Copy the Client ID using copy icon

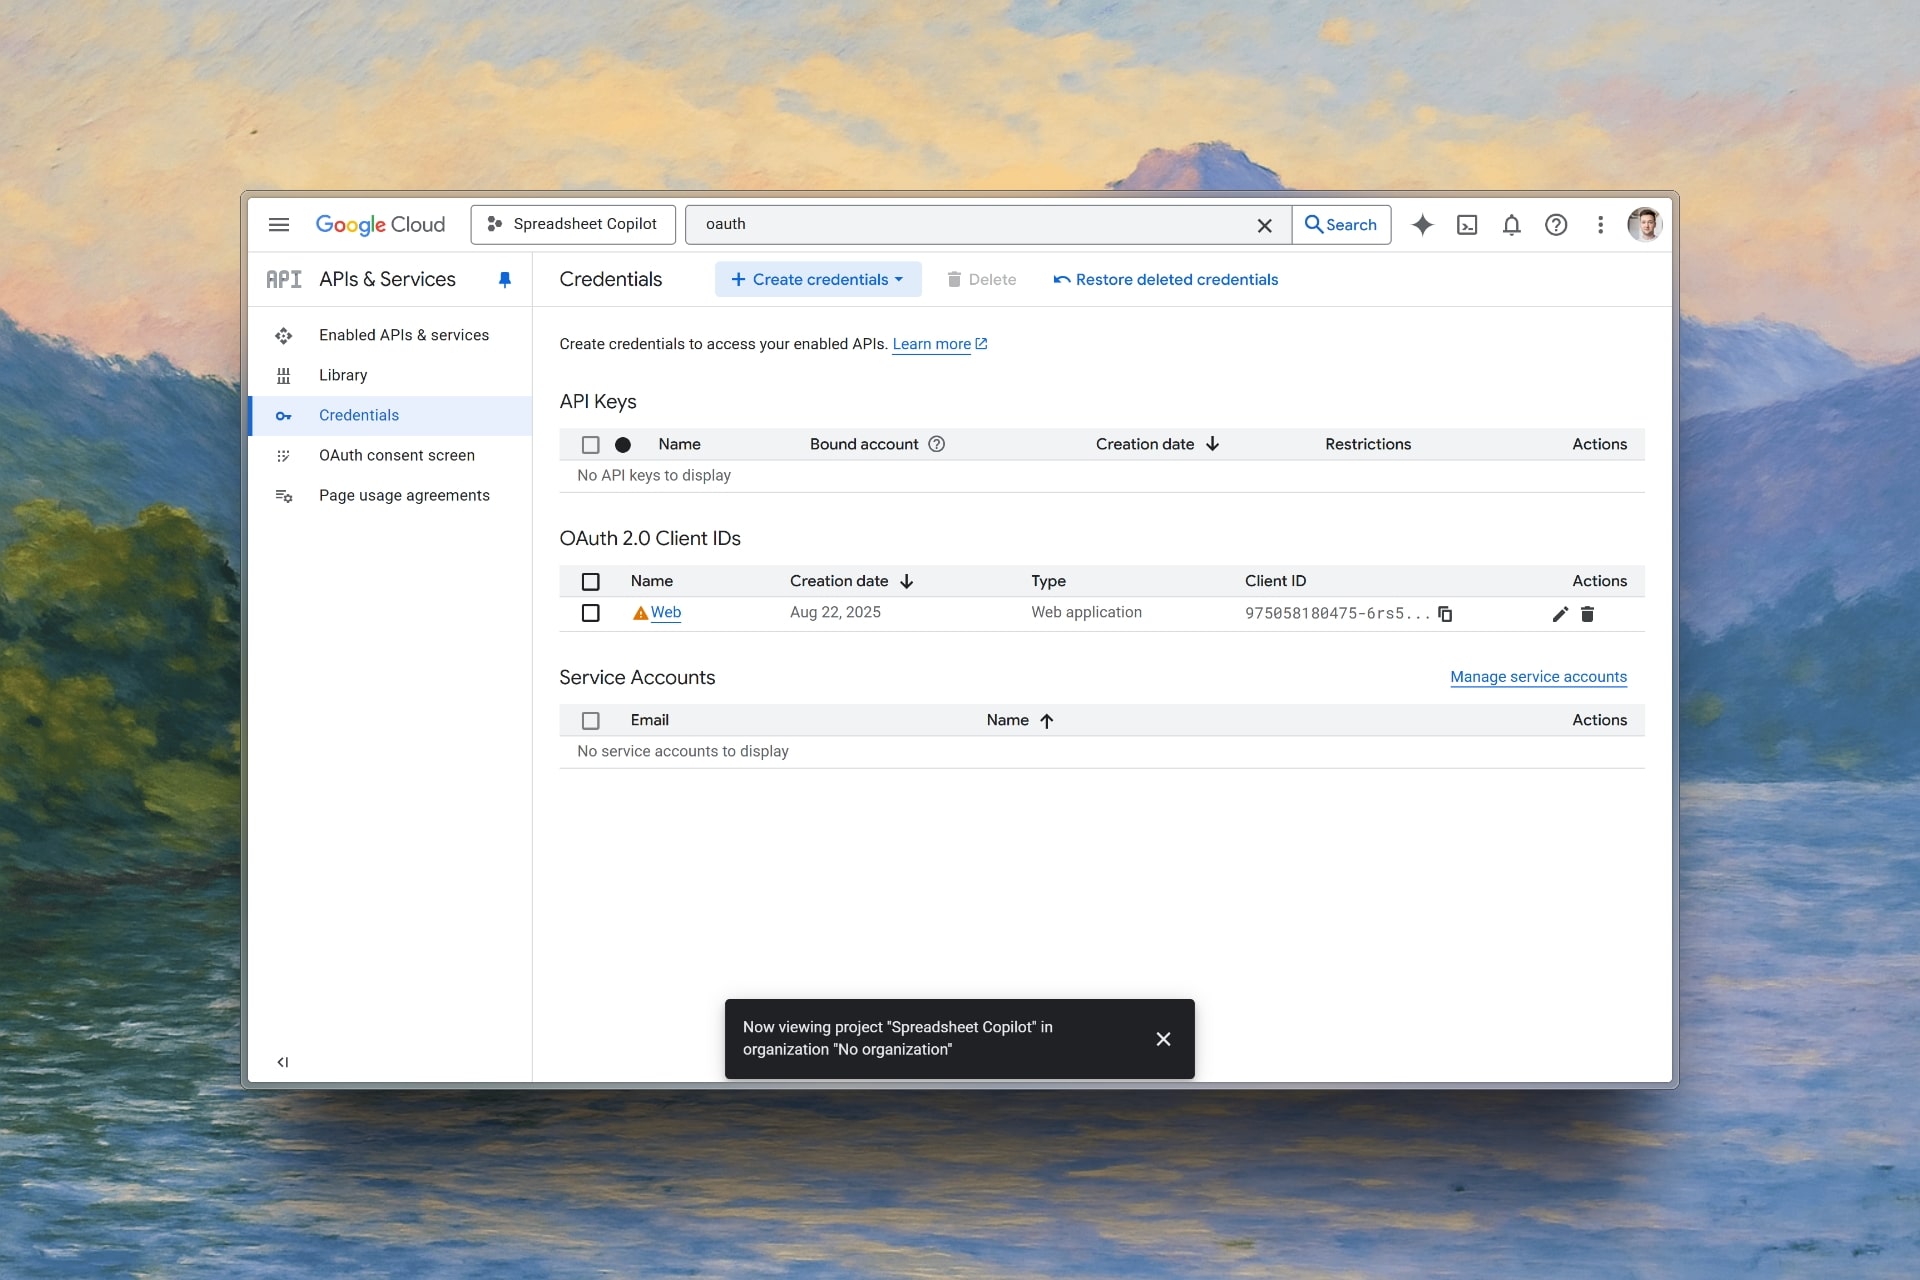(1445, 614)
